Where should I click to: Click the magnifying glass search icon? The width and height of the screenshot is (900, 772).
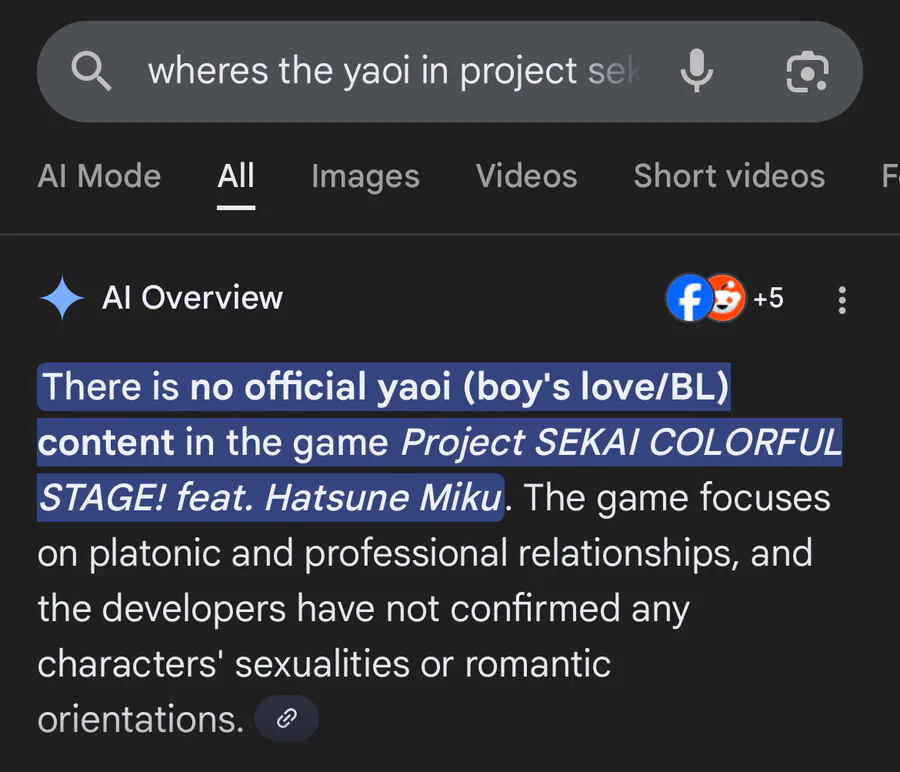point(92,72)
